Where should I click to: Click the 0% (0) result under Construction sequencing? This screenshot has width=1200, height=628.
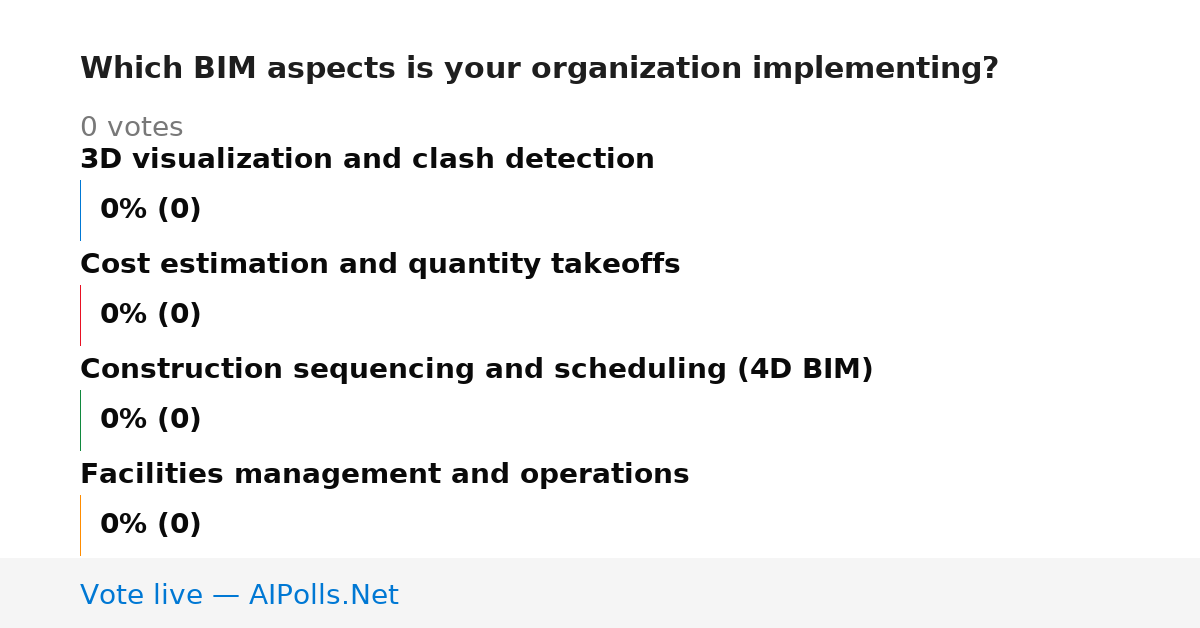(x=151, y=420)
